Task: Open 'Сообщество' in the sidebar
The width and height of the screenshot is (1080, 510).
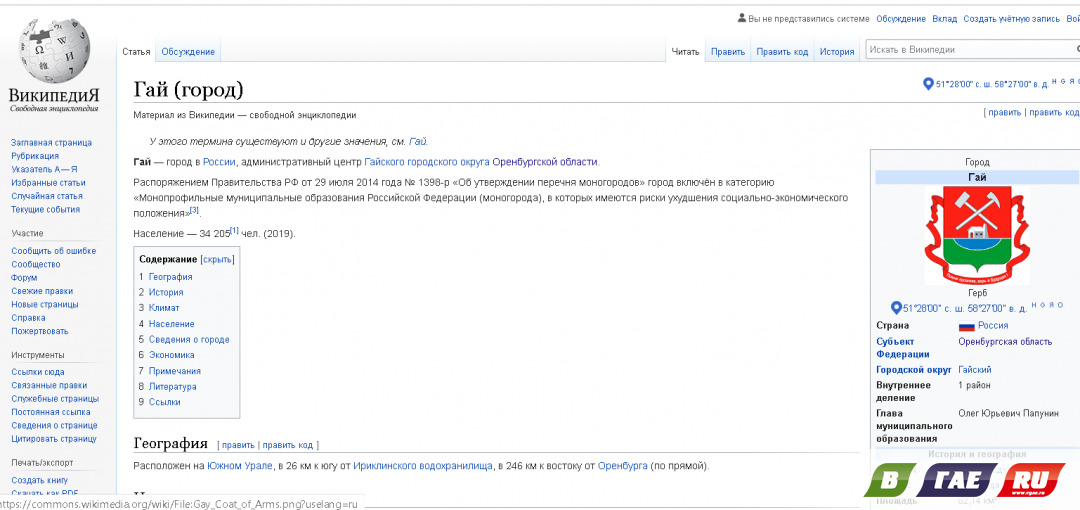Action: coord(36,264)
